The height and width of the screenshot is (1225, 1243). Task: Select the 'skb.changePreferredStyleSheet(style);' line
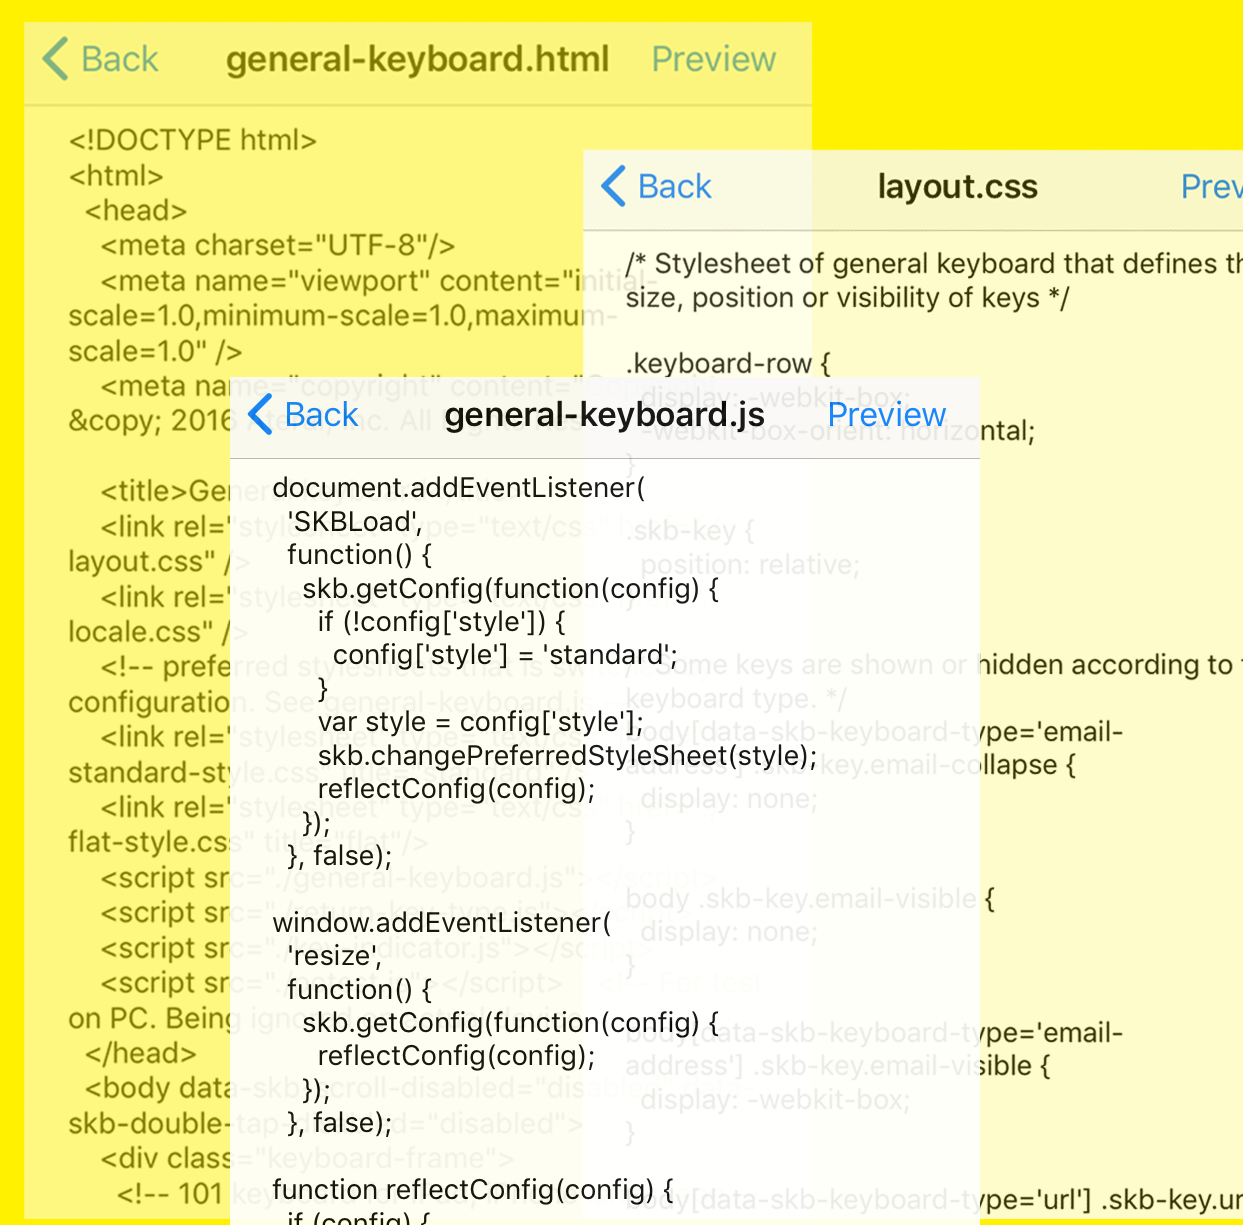567,756
